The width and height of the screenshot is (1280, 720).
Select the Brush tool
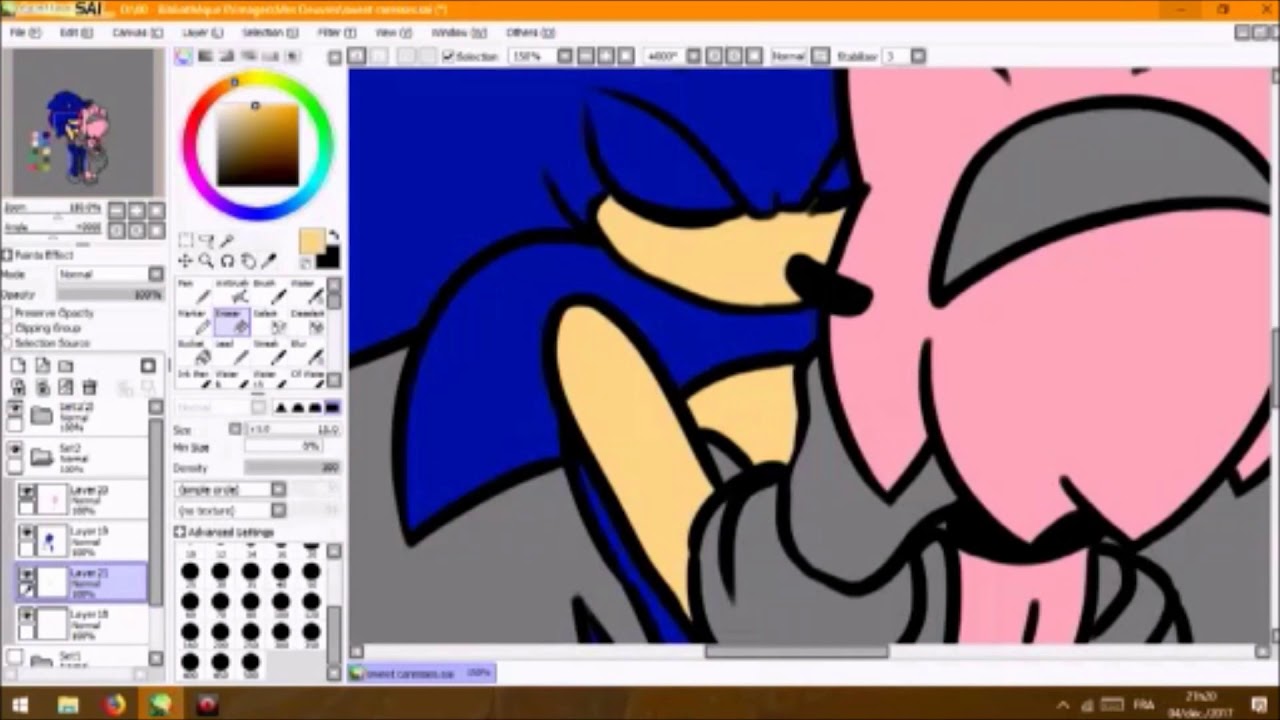[x=269, y=293]
